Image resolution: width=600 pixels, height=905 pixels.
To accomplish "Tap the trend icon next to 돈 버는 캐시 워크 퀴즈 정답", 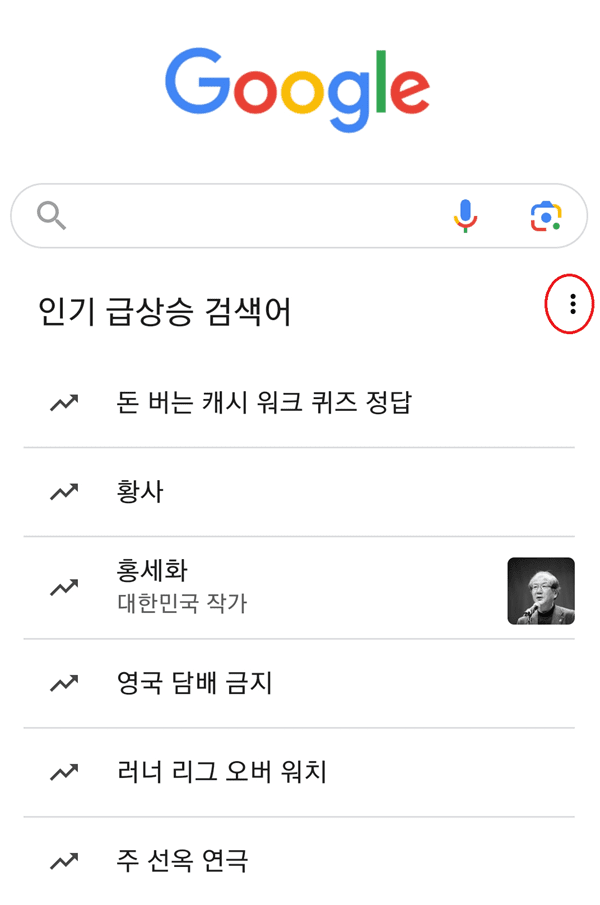I will pos(64,401).
